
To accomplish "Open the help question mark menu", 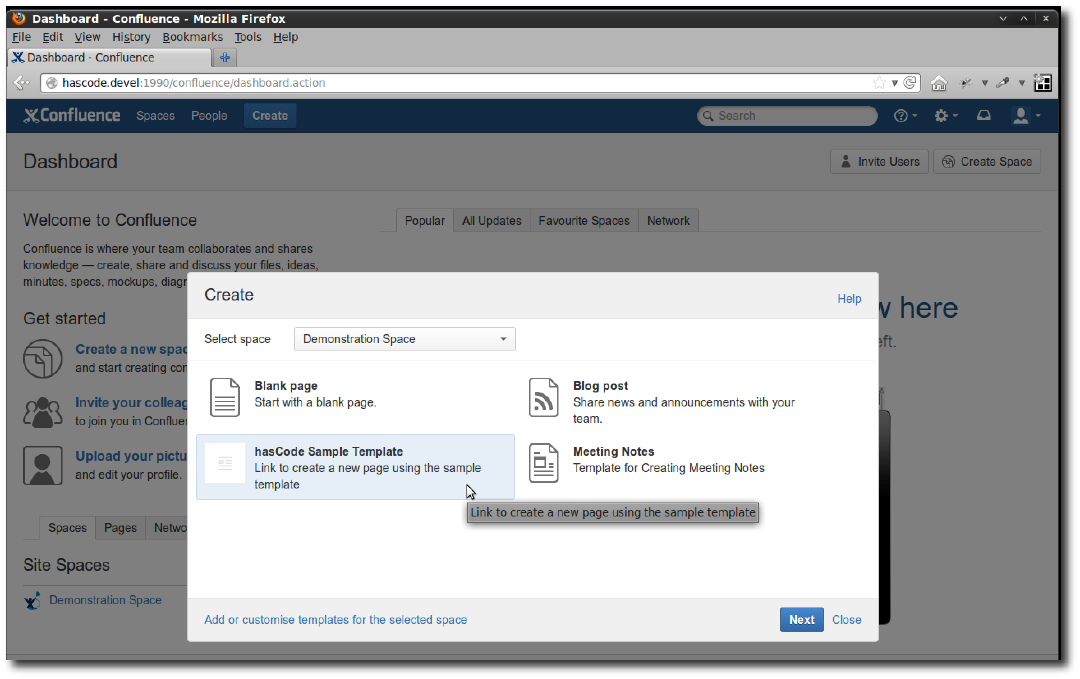I will point(904,116).
